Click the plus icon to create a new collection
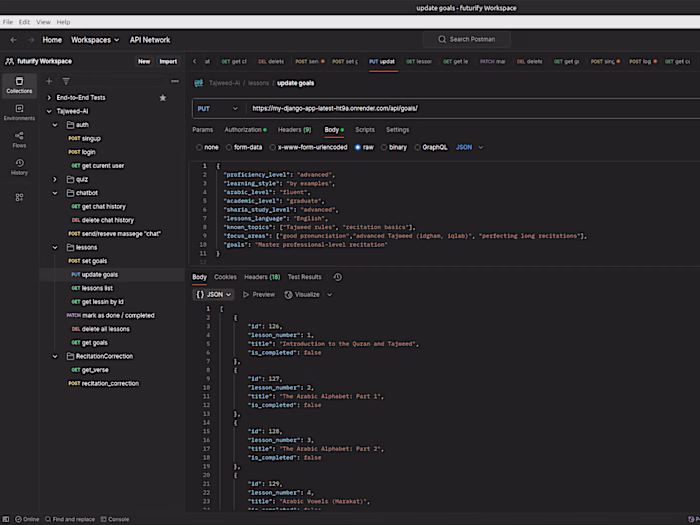 (x=51, y=81)
